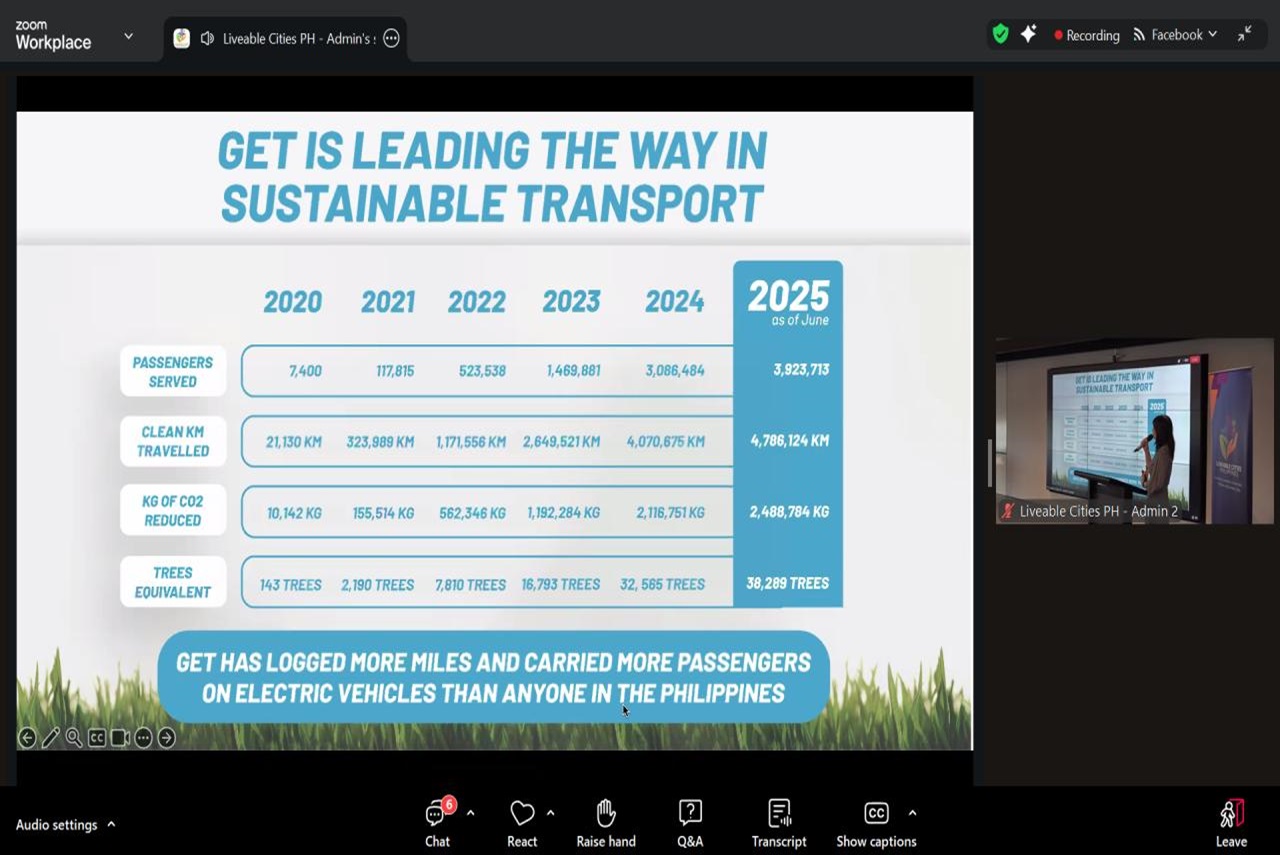Toggle the slide camera button
The height and width of the screenshot is (855, 1280).
[x=120, y=738]
